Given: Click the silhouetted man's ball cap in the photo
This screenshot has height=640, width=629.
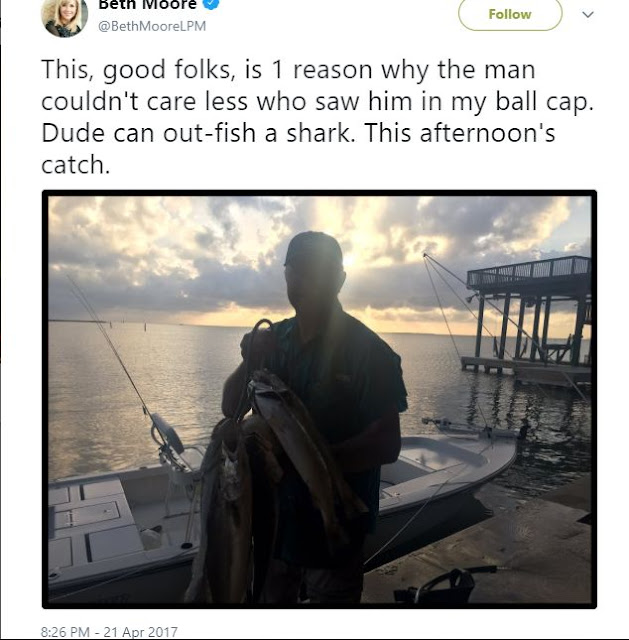Looking at the screenshot, I should point(313,248).
